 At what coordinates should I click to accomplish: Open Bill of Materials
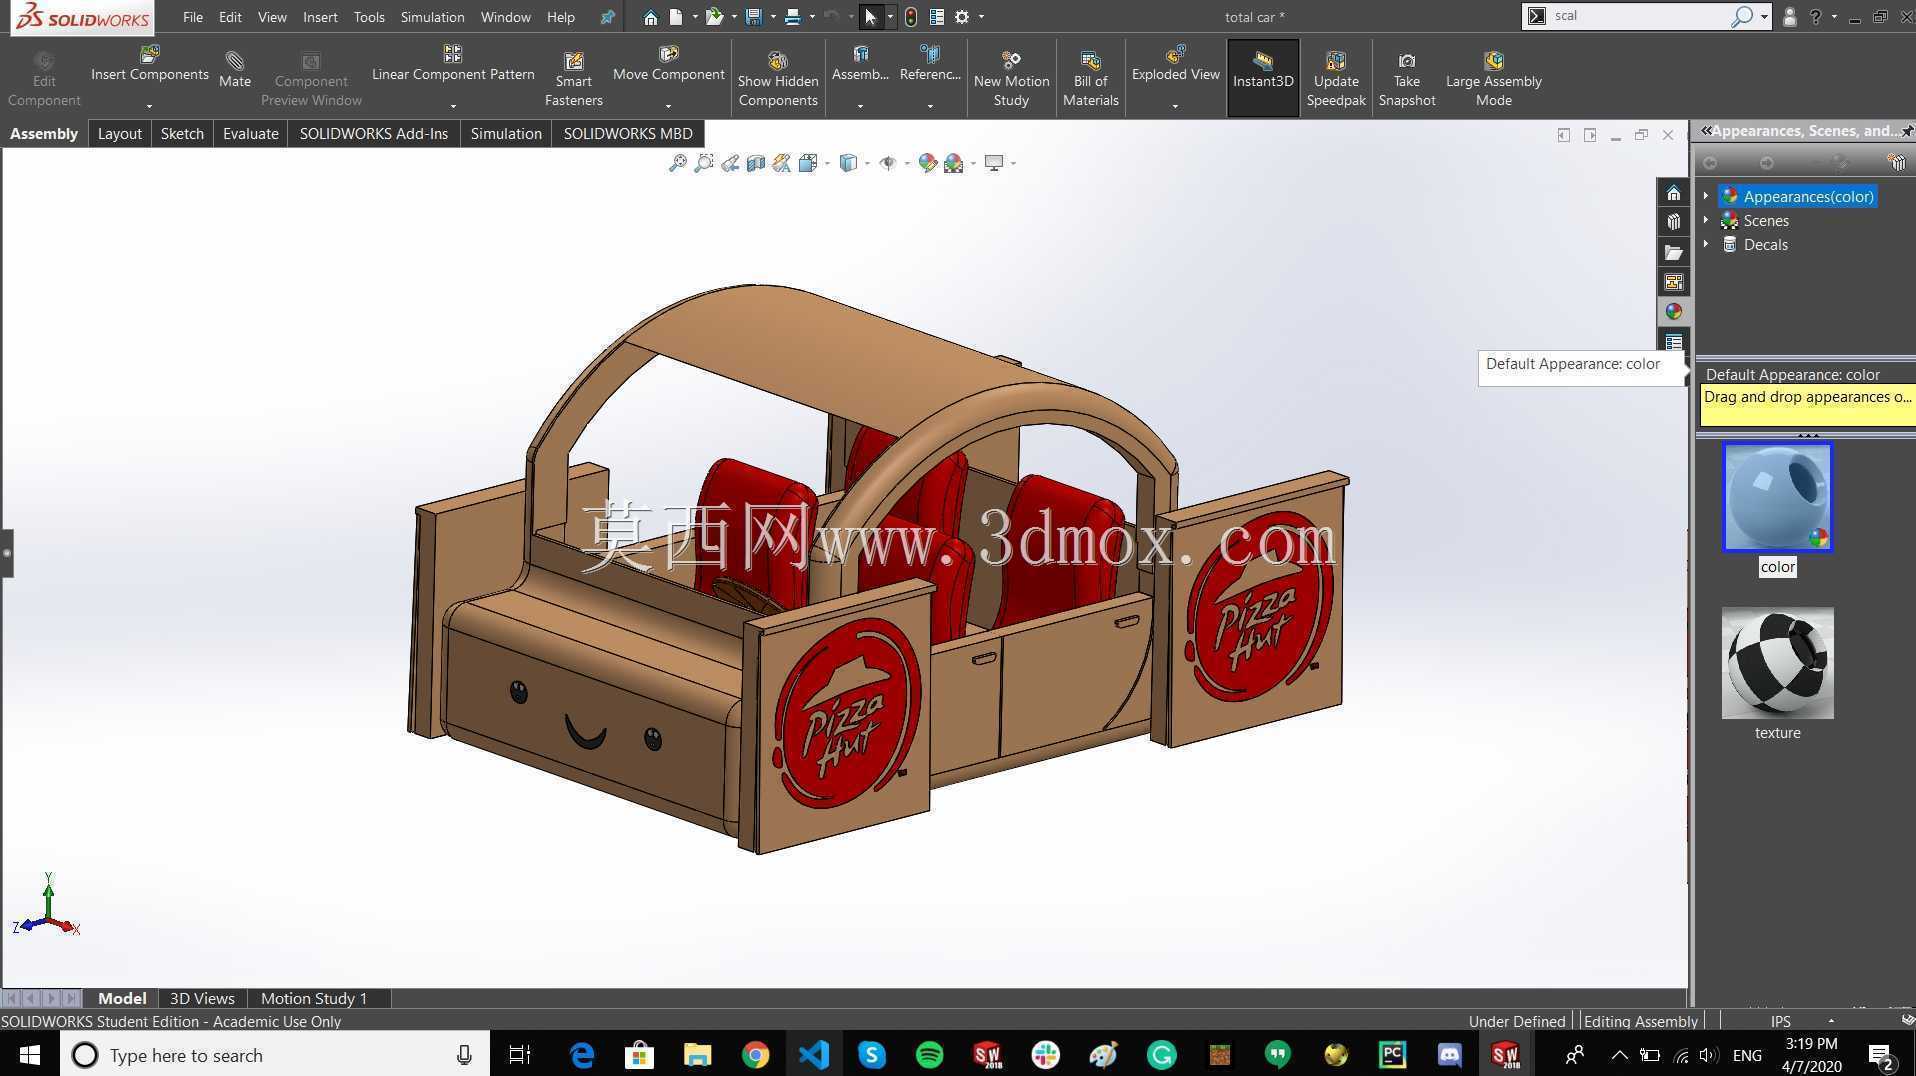click(1090, 78)
